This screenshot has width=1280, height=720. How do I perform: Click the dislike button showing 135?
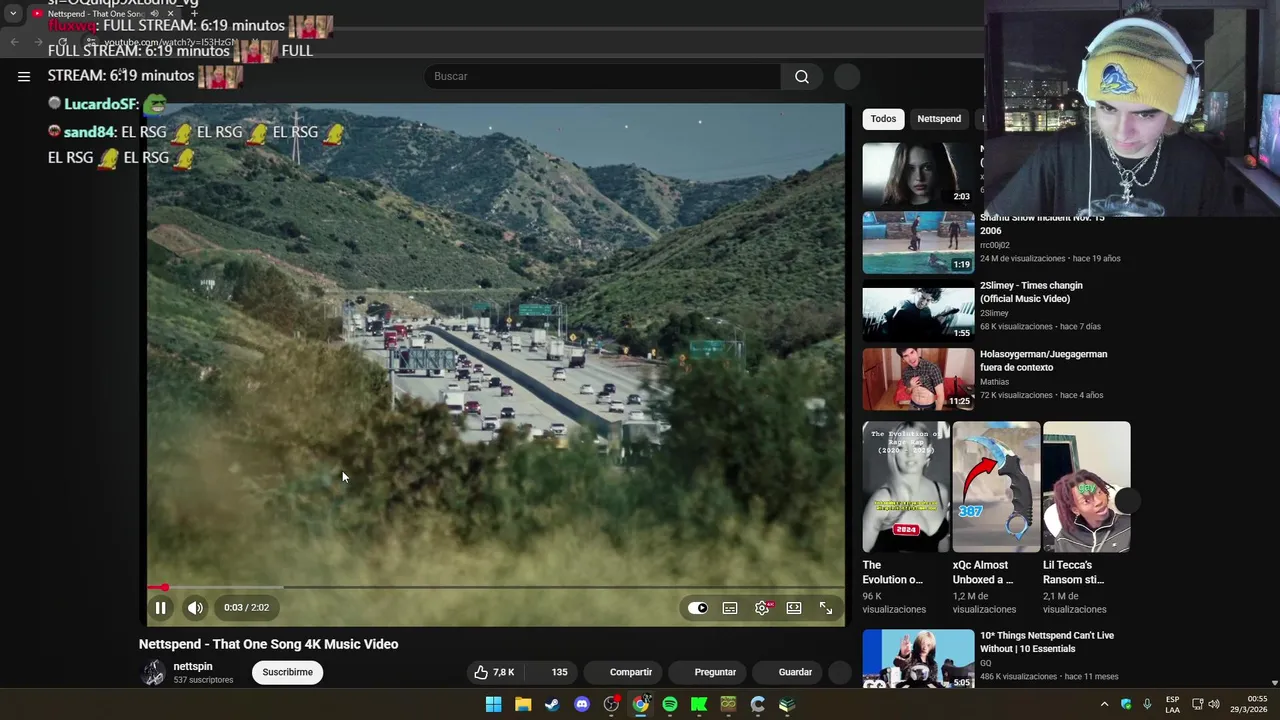[551, 672]
